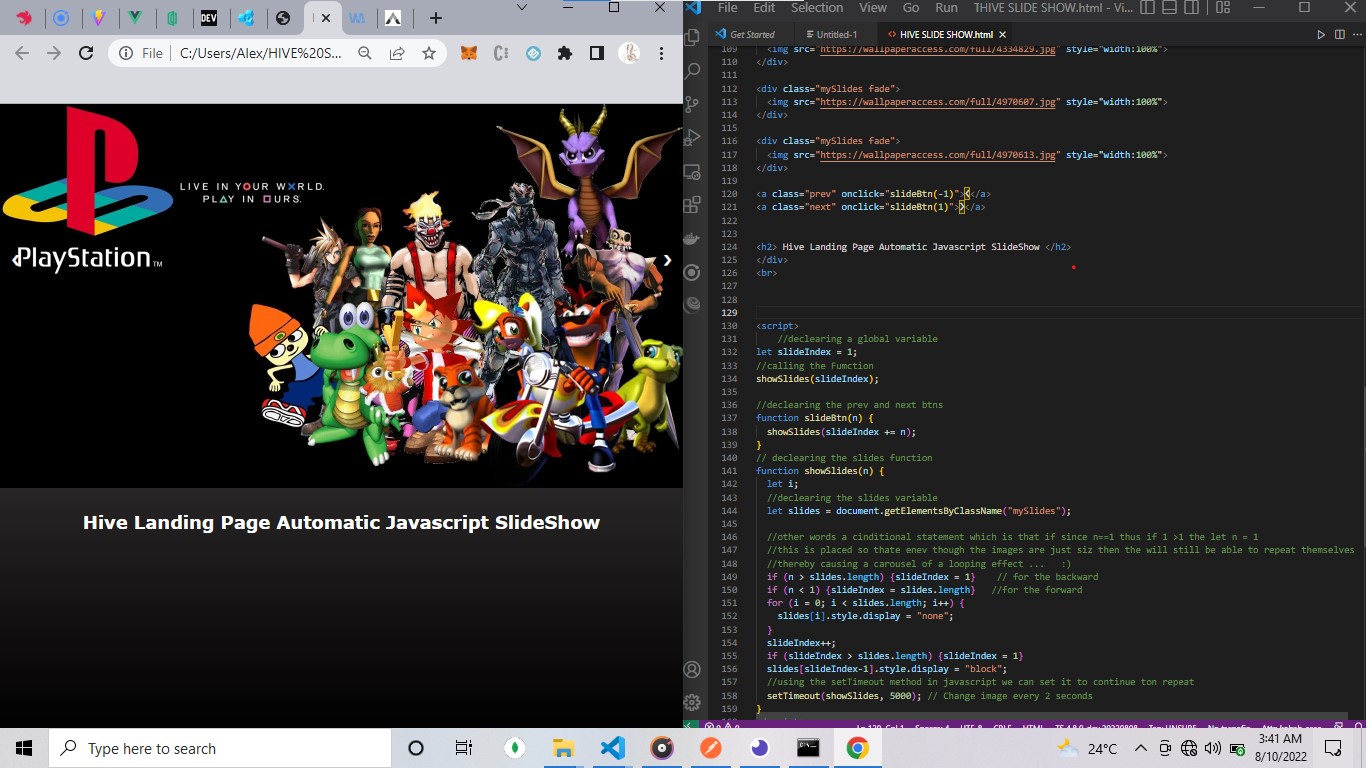Image resolution: width=1366 pixels, height=768 pixels.
Task: Show hidden system tray icons
Action: [1140, 748]
